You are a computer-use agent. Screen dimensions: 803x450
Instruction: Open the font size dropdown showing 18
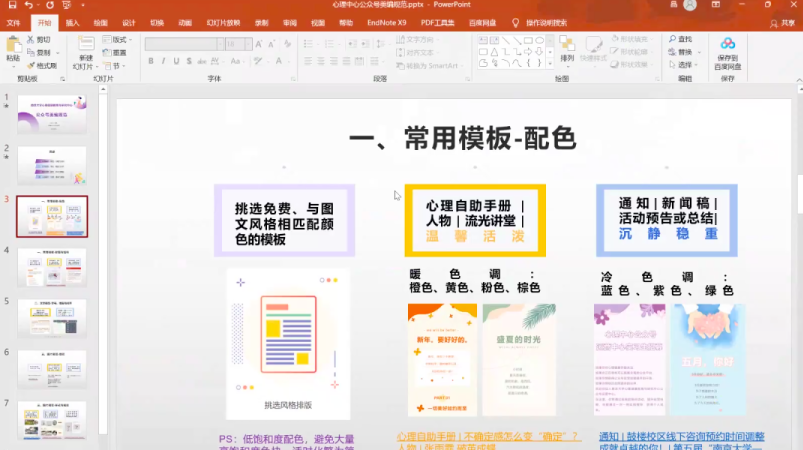coord(248,44)
